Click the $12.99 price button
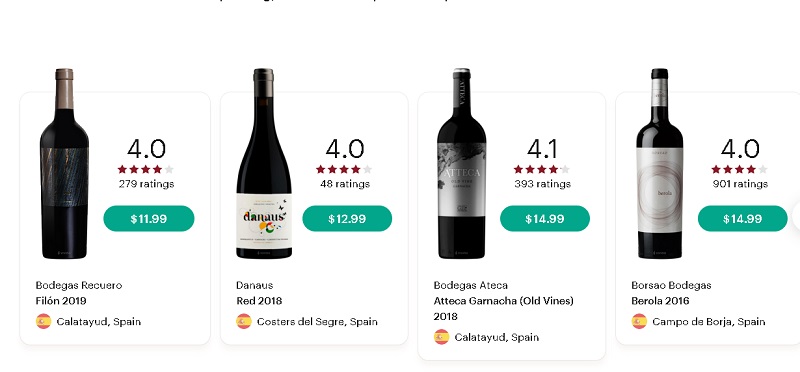Image resolution: width=800 pixels, height=372 pixels. click(x=347, y=218)
